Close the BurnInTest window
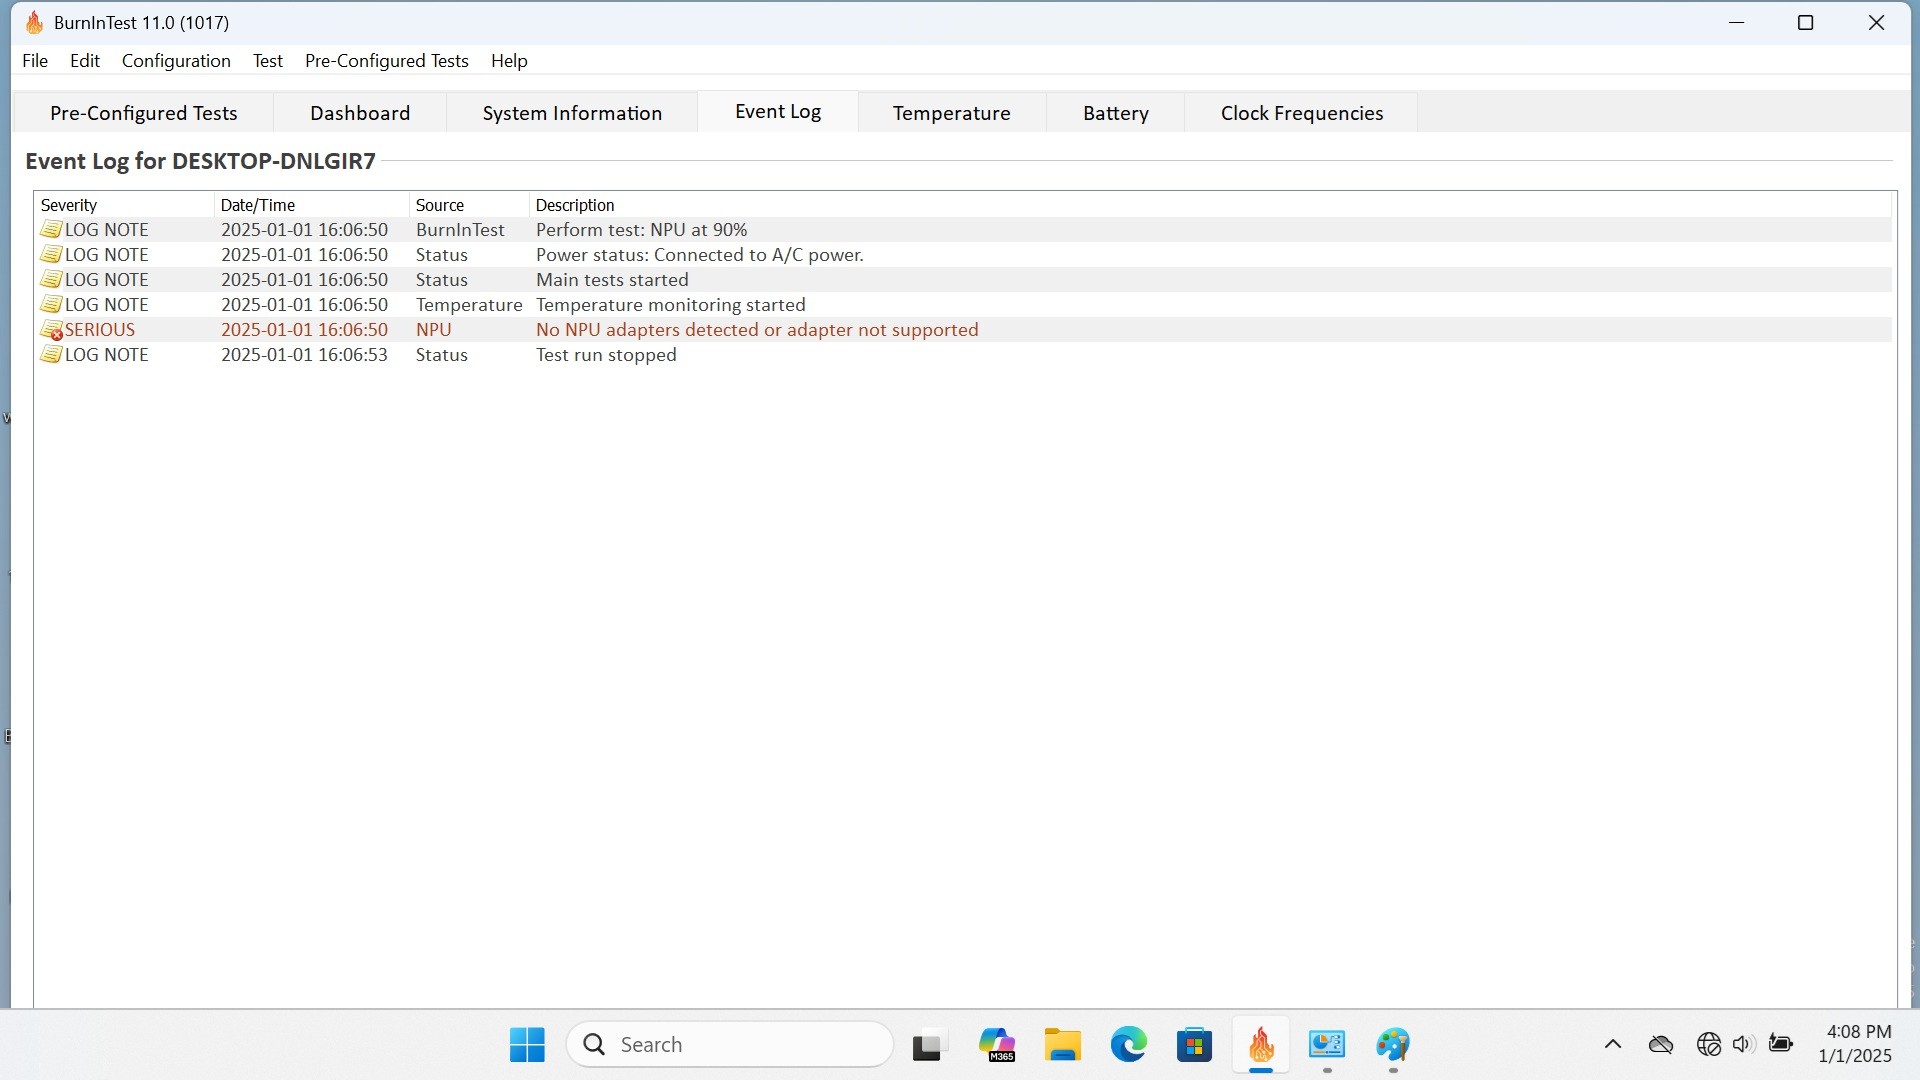 click(x=1877, y=23)
